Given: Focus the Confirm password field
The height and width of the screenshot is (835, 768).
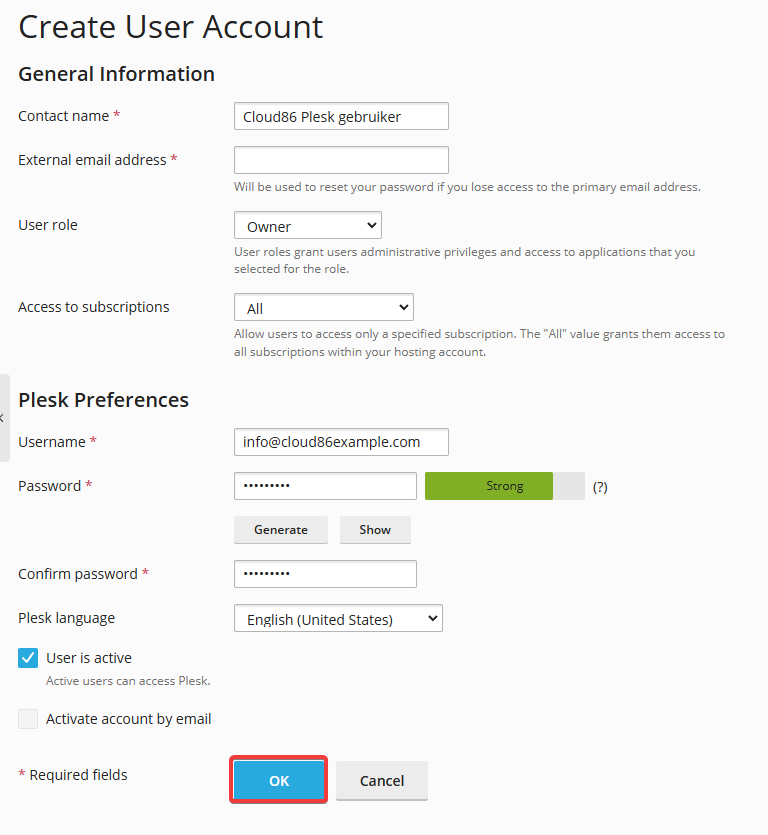Looking at the screenshot, I should point(325,574).
